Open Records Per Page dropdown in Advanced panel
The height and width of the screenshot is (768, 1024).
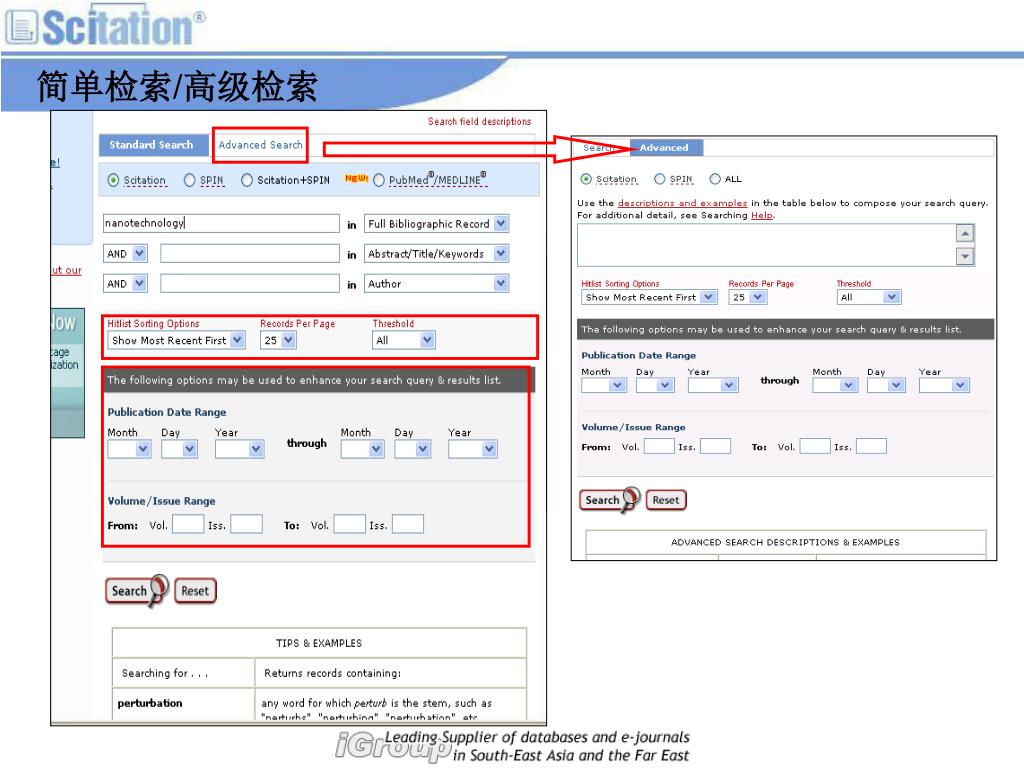(748, 297)
